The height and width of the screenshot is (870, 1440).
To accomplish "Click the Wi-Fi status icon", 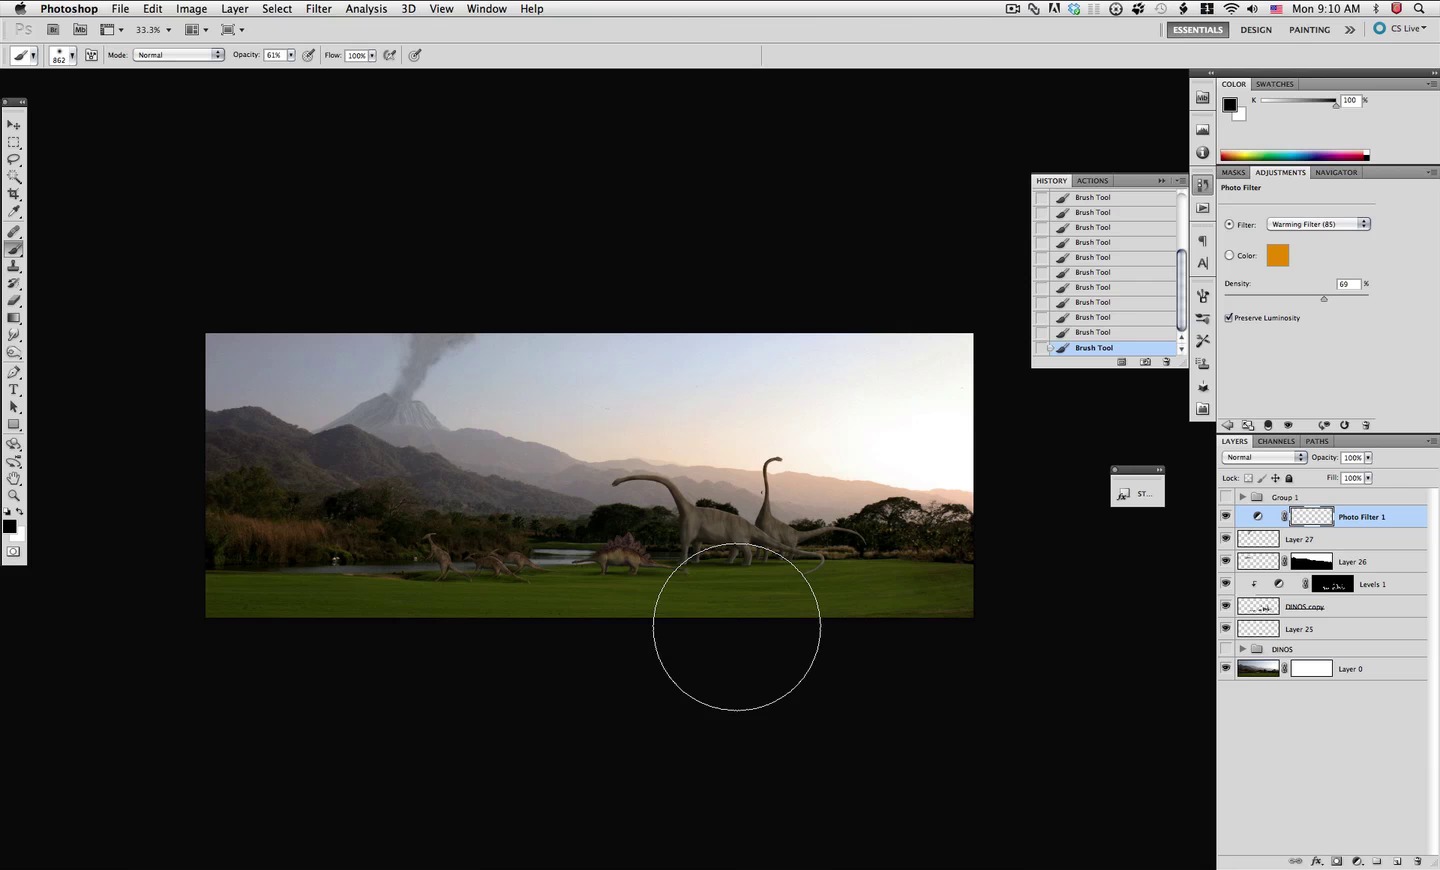I will [x=1231, y=9].
